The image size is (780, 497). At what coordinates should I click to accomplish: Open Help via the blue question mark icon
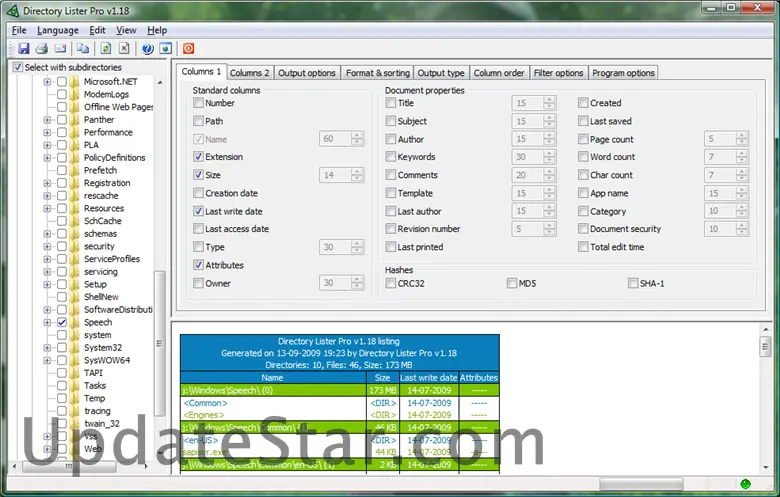coord(147,48)
